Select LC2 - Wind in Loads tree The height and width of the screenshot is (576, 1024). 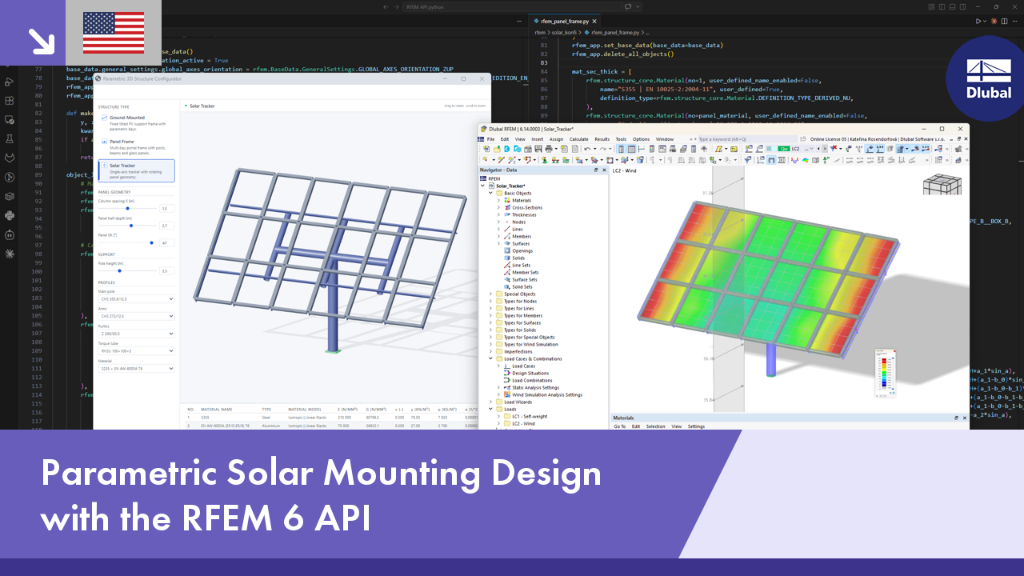click(523, 423)
